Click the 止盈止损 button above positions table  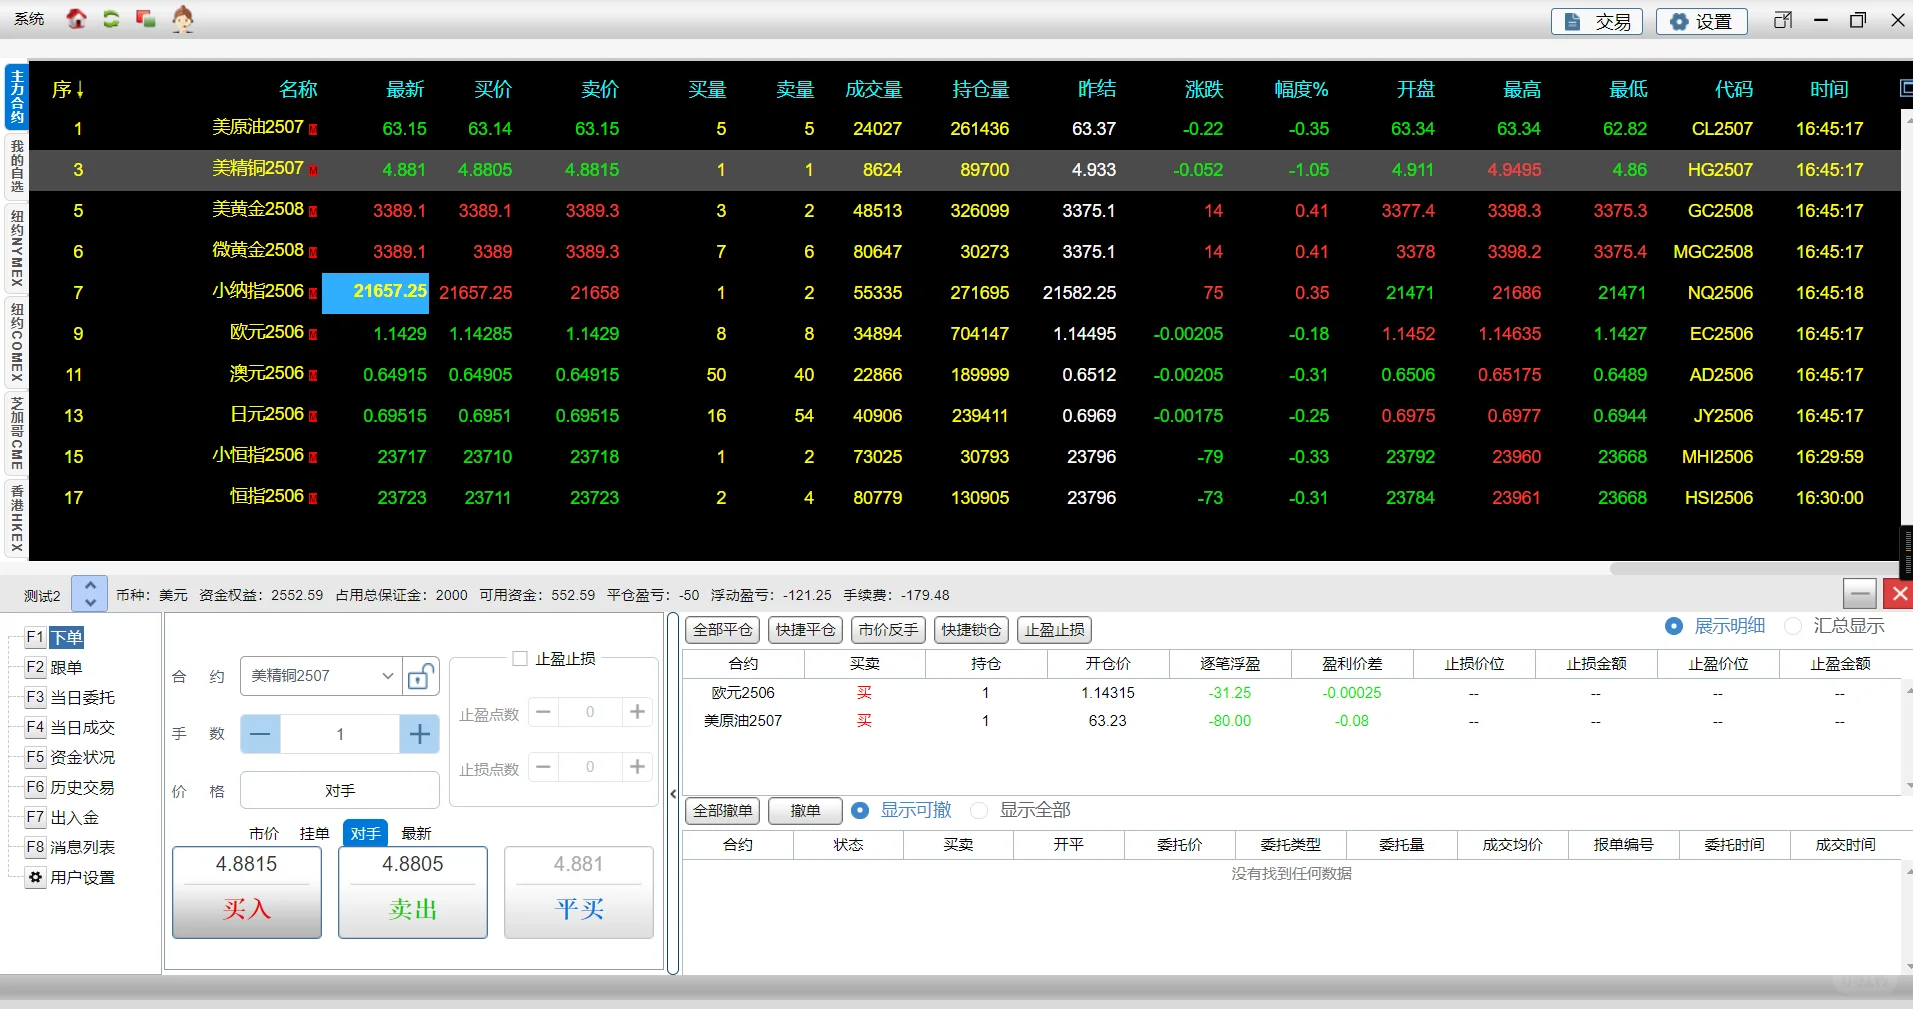coord(1054,629)
